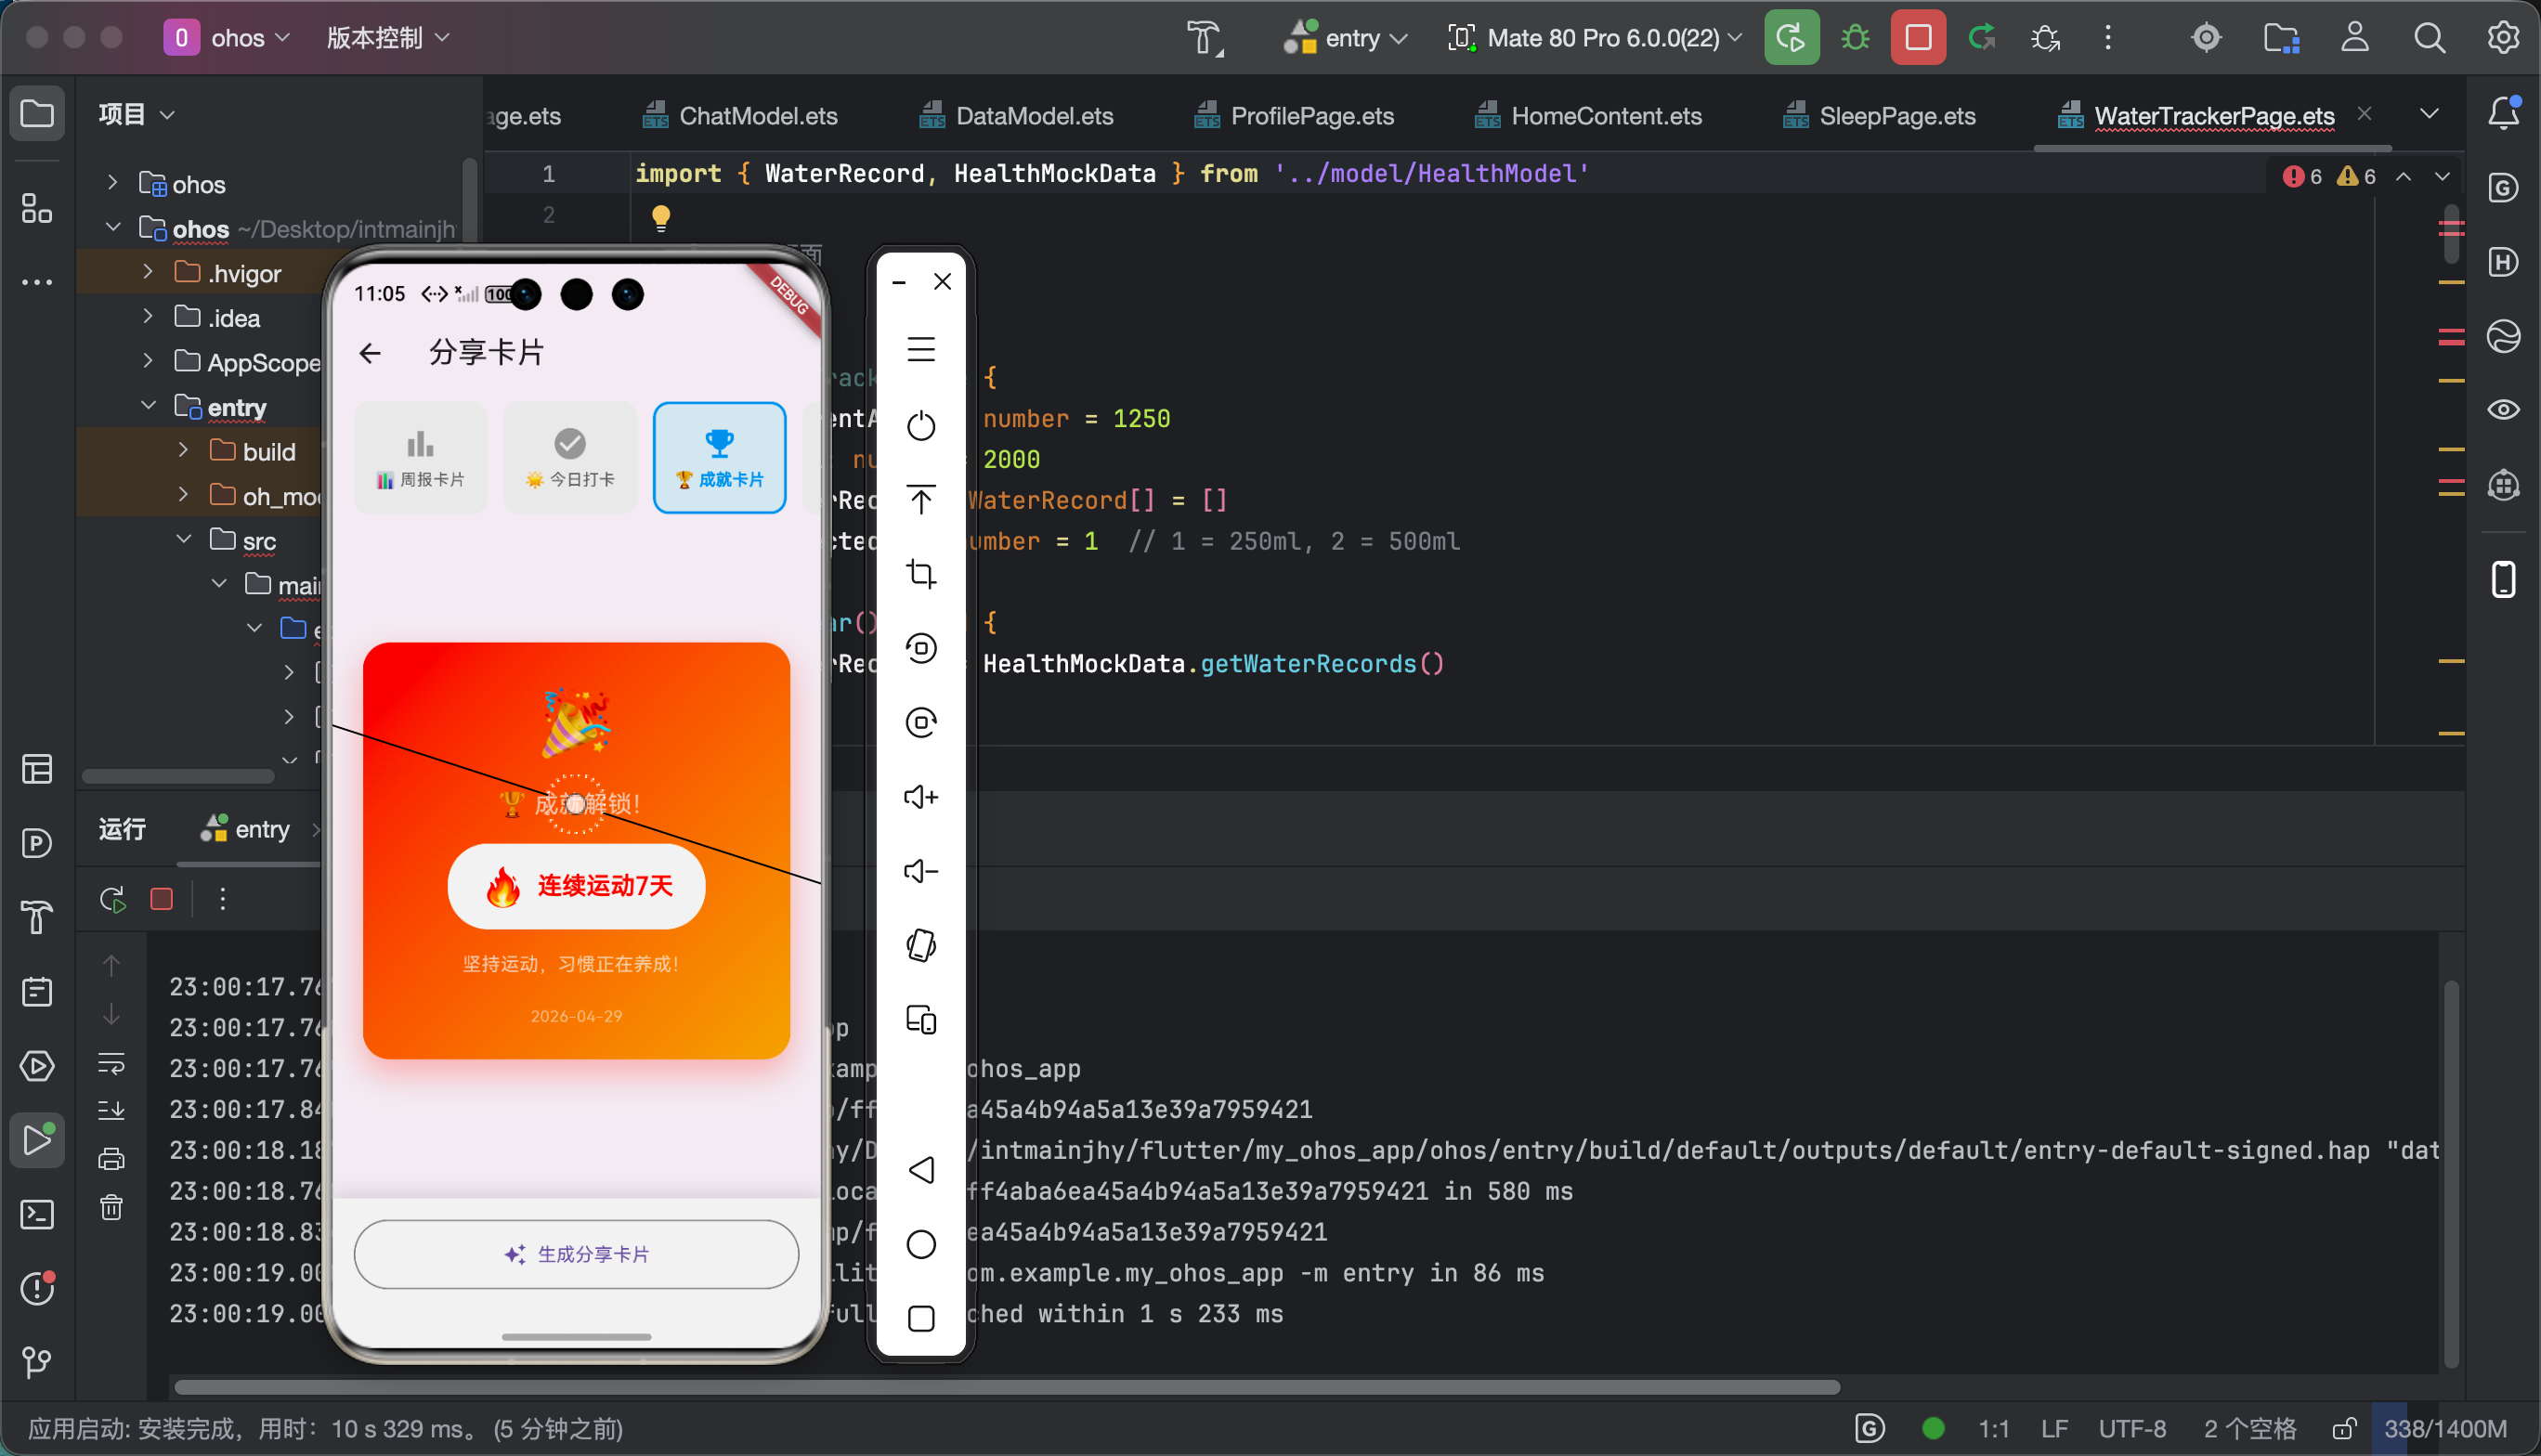Image resolution: width=2541 pixels, height=1456 pixels.
Task: Expand the .idea folder in project tree
Action: pos(148,317)
